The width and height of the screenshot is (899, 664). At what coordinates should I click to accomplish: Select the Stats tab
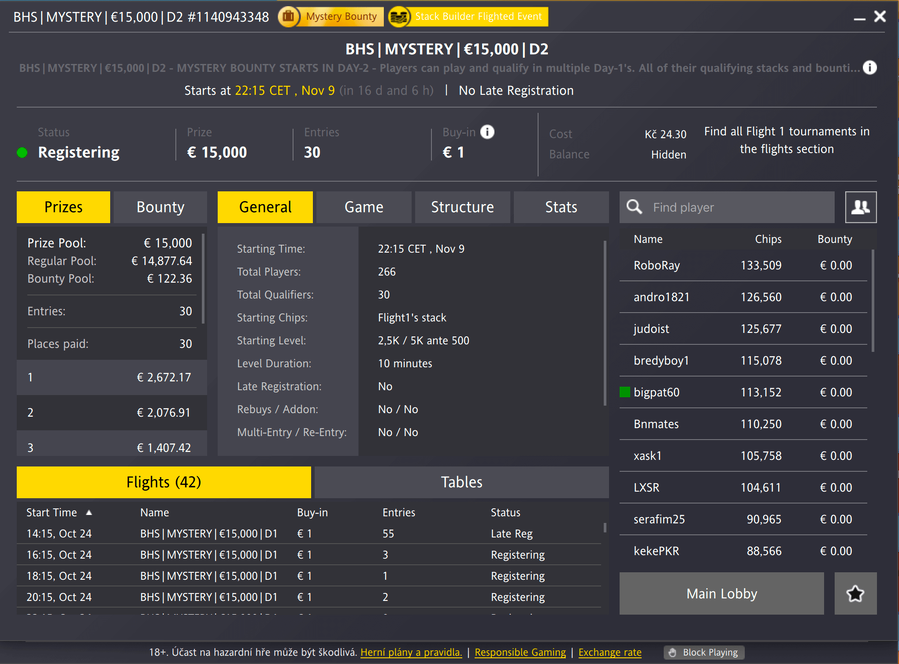561,207
